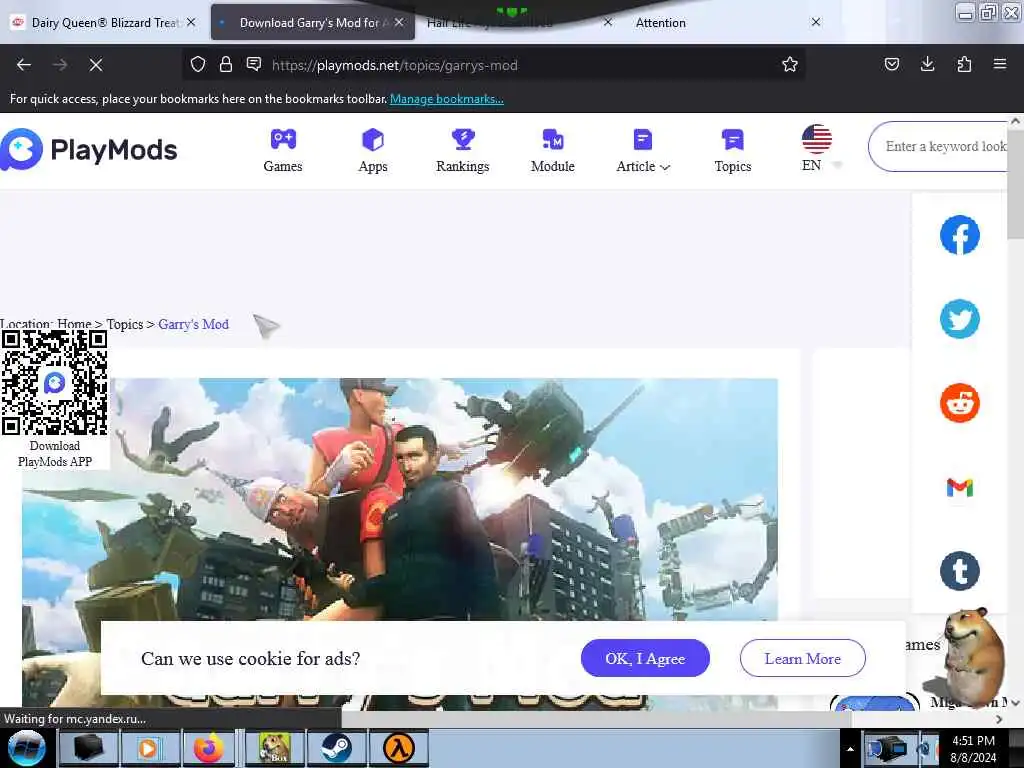The width and height of the screenshot is (1024, 768).
Task: Bookmark this page with the star
Action: click(790, 64)
